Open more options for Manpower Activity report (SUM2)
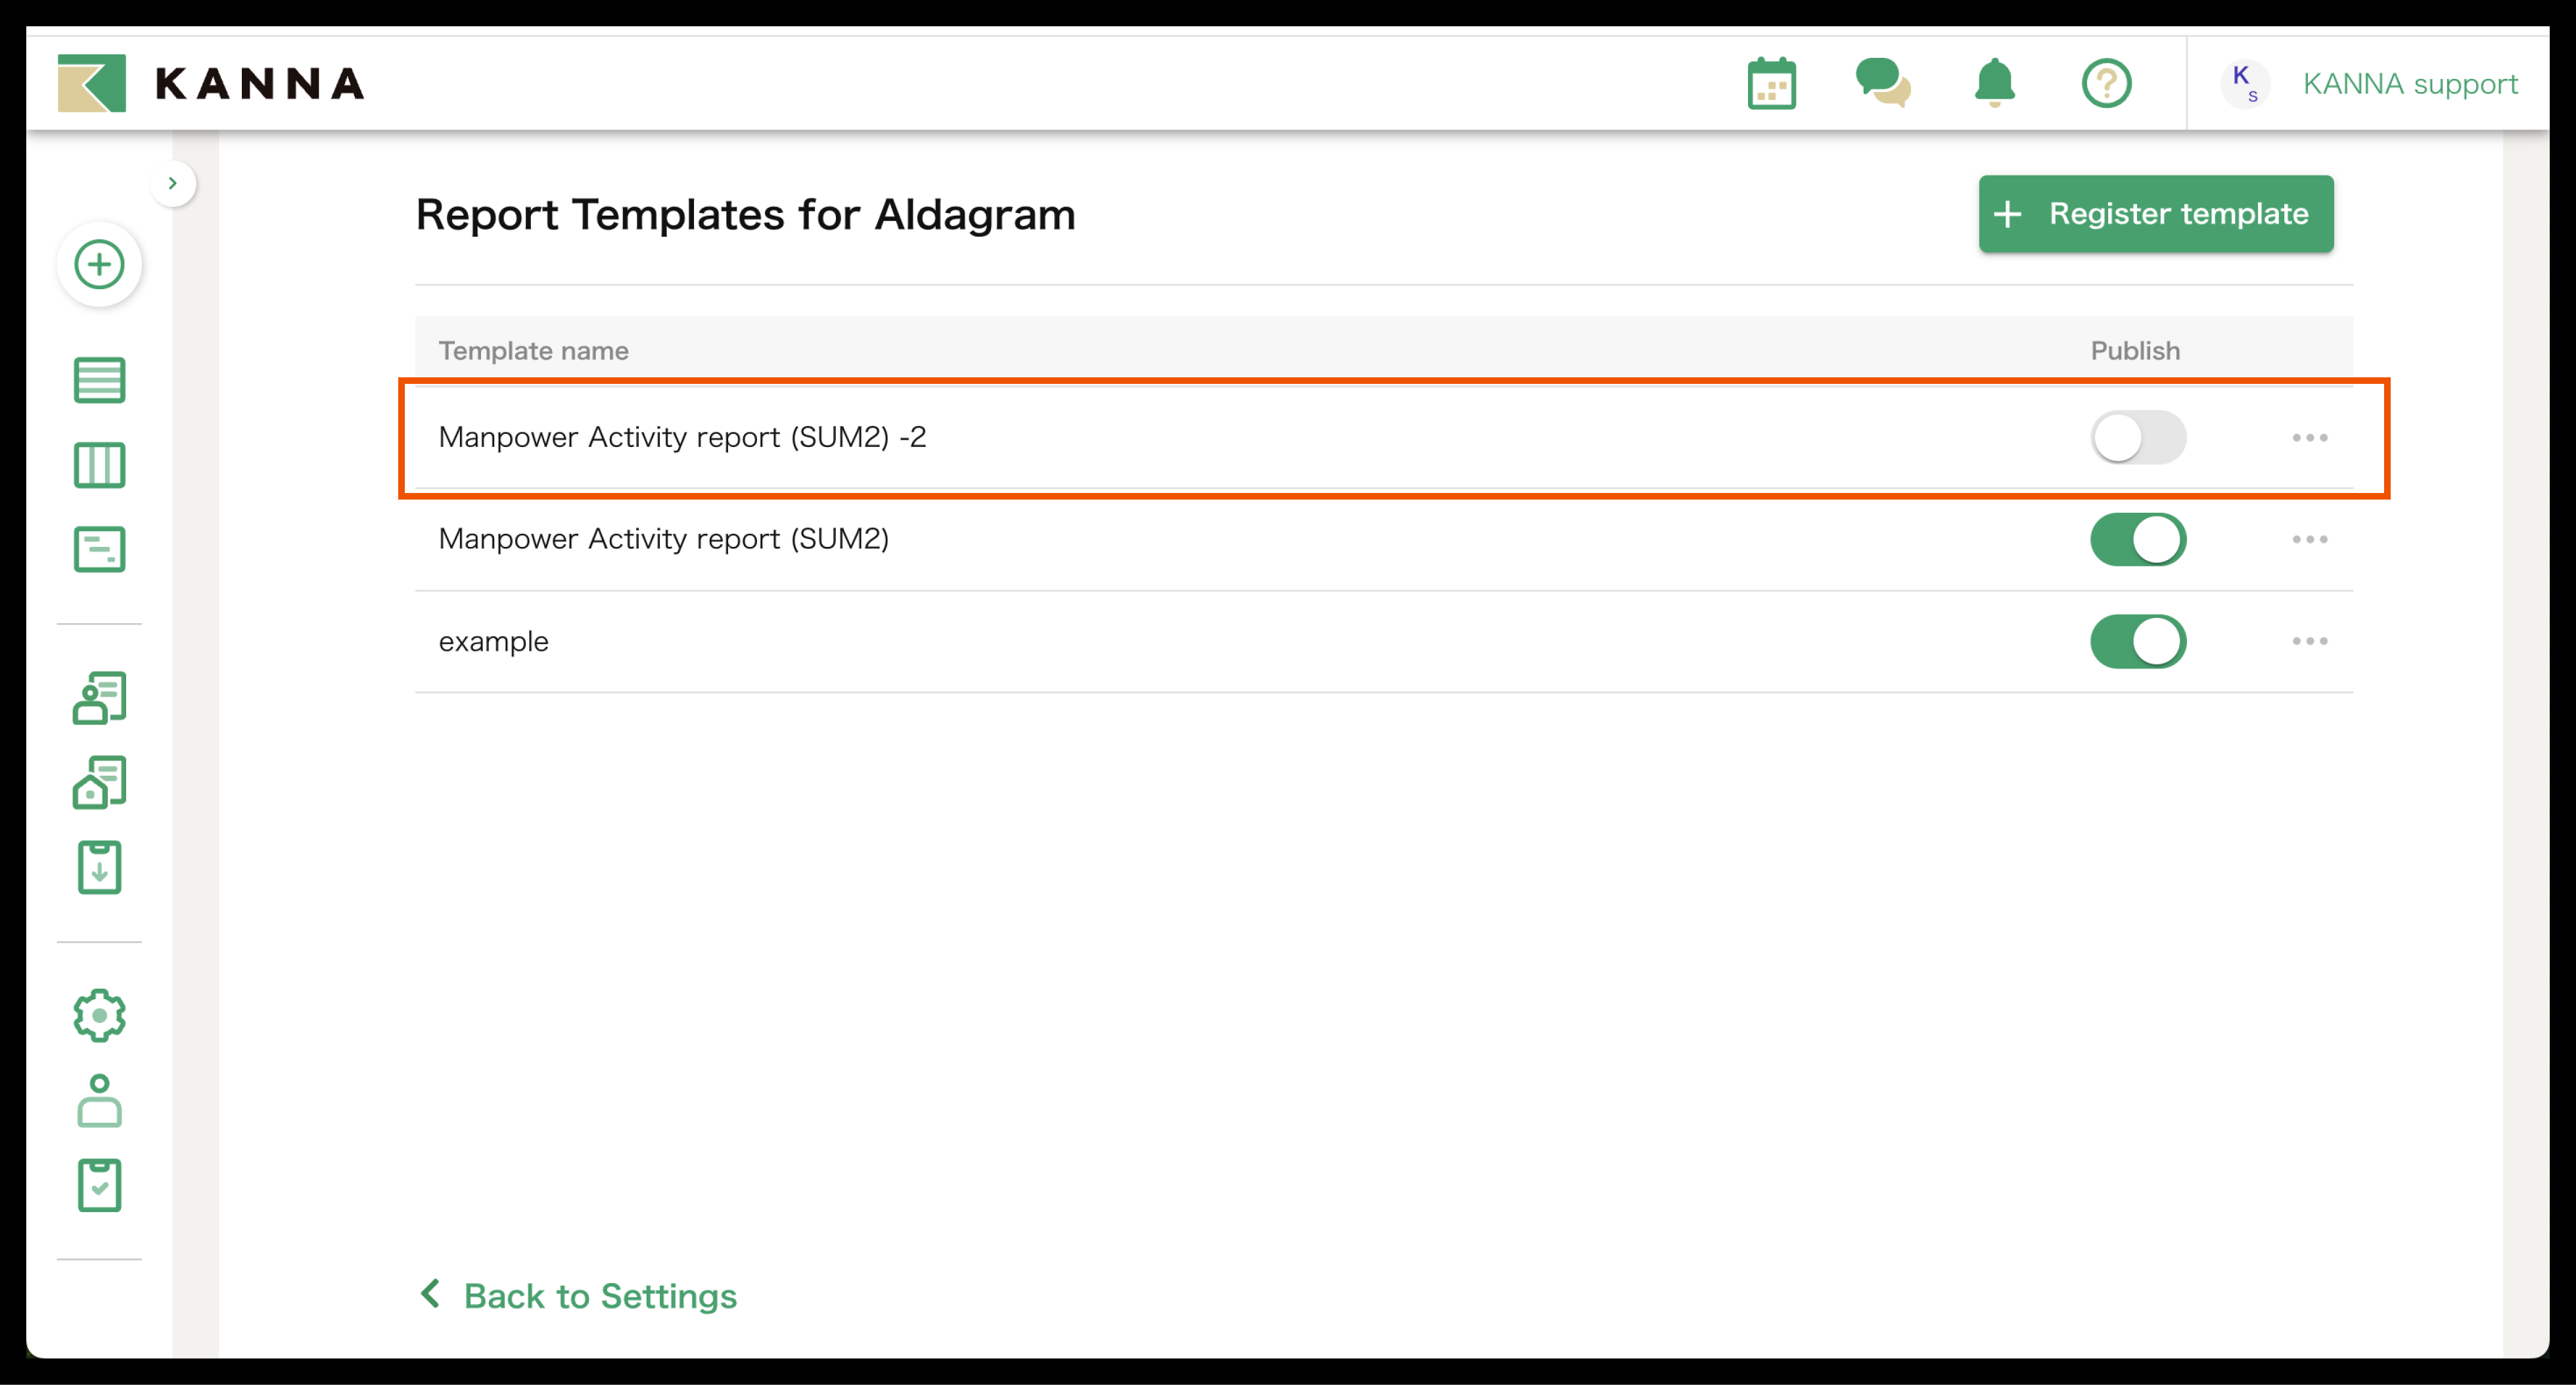Screen dimensions: 2576x1385 2309,540
